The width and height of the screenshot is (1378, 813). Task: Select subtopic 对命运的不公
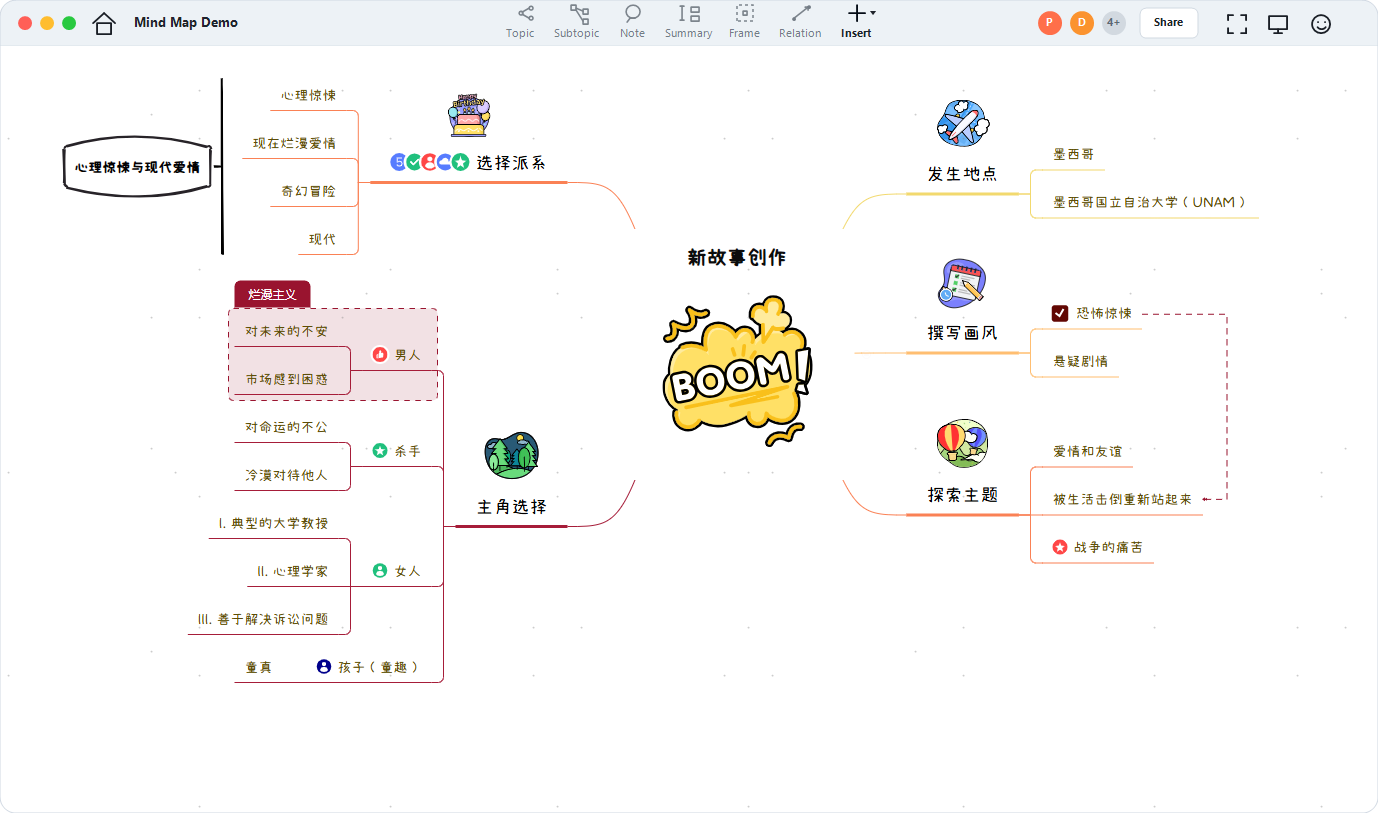(287, 427)
